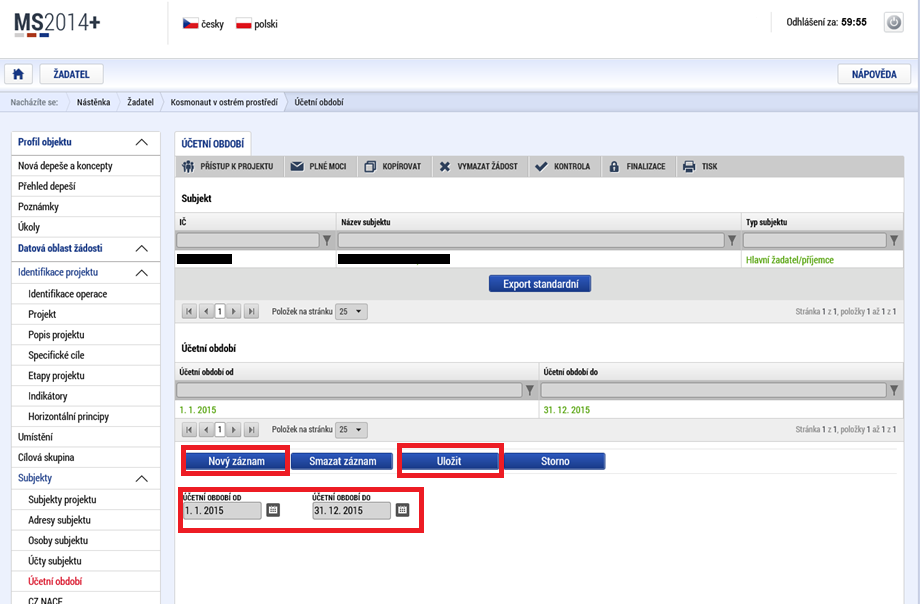Collapse the Subjekty section

pos(141,479)
